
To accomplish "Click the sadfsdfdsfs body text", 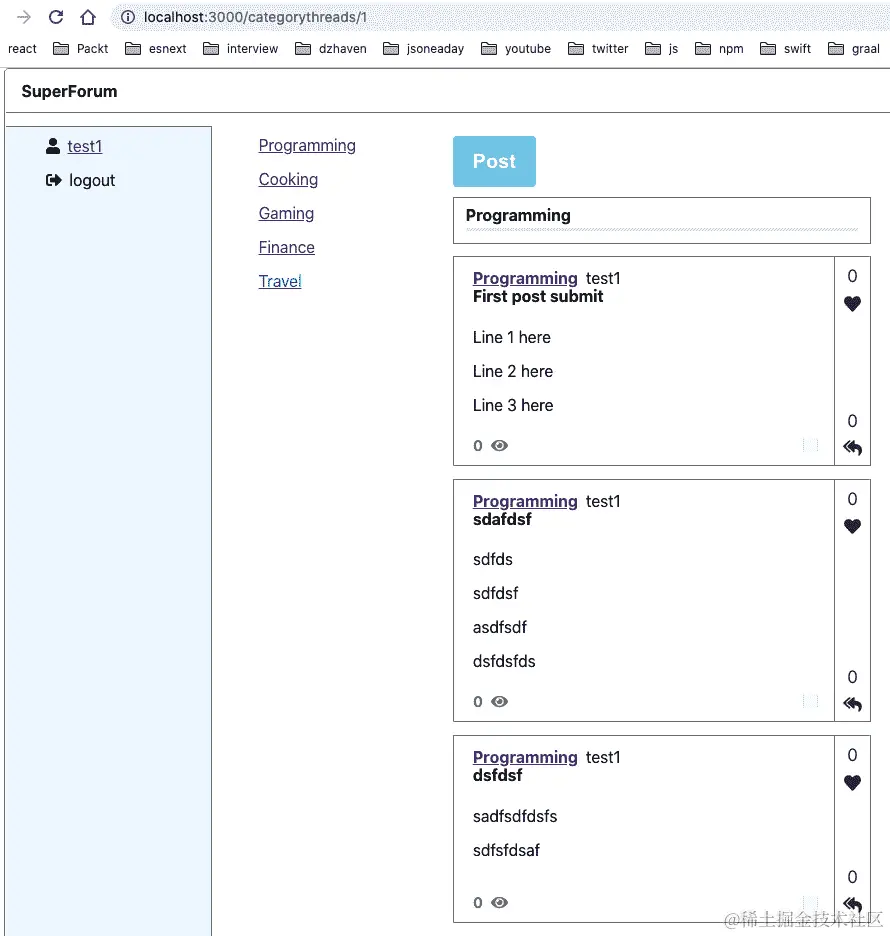I will [515, 816].
